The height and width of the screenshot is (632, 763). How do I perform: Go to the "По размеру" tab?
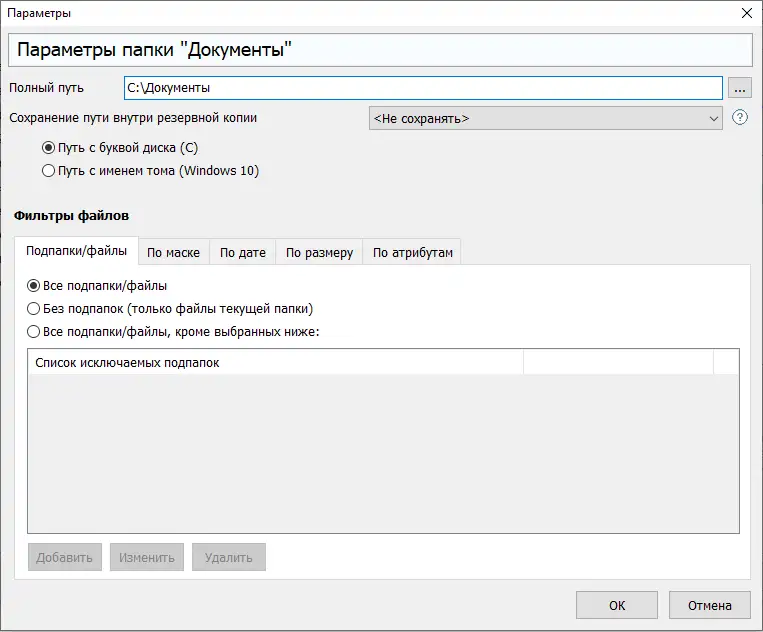319,252
